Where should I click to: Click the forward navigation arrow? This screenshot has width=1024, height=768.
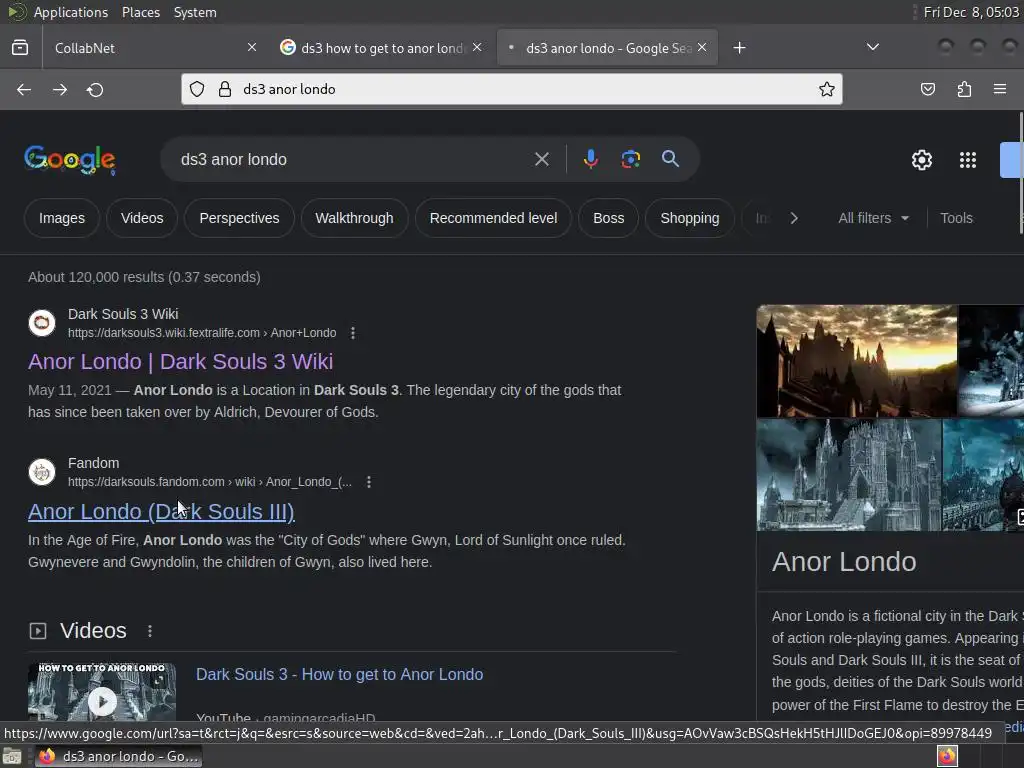coord(60,89)
